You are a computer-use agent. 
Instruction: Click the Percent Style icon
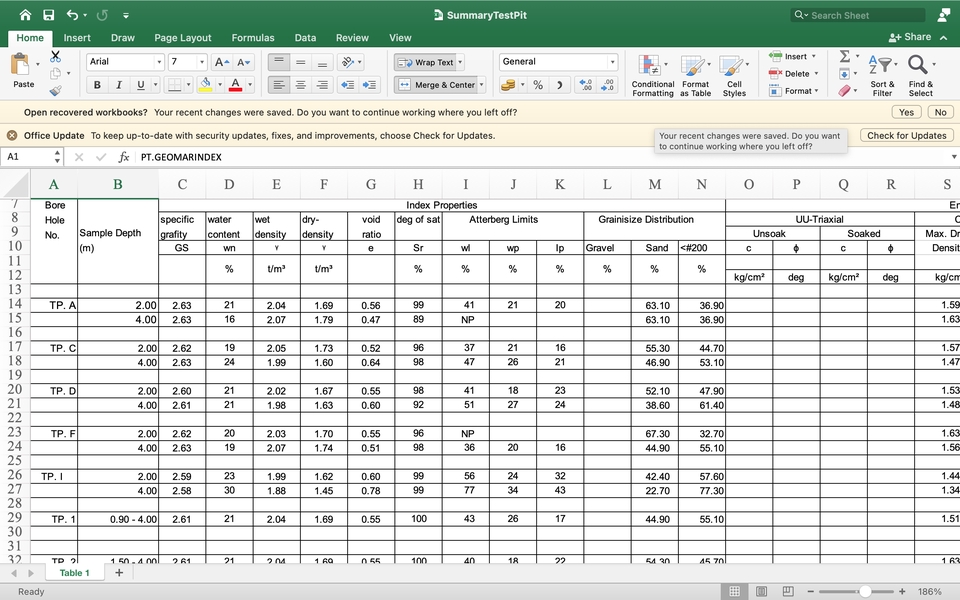[538, 85]
